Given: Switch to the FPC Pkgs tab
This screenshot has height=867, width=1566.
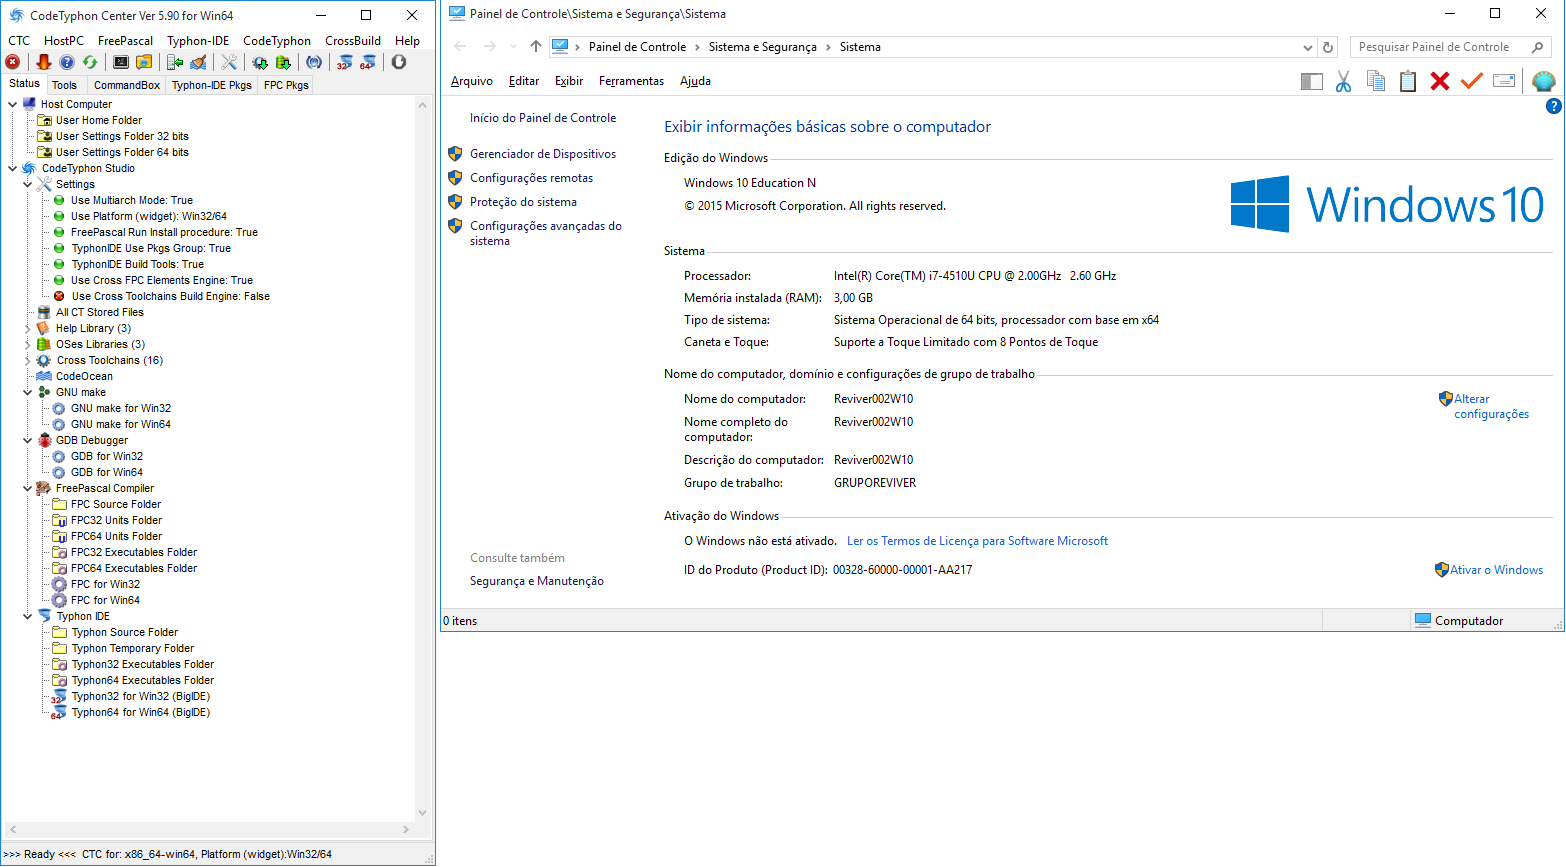Looking at the screenshot, I should [x=286, y=85].
